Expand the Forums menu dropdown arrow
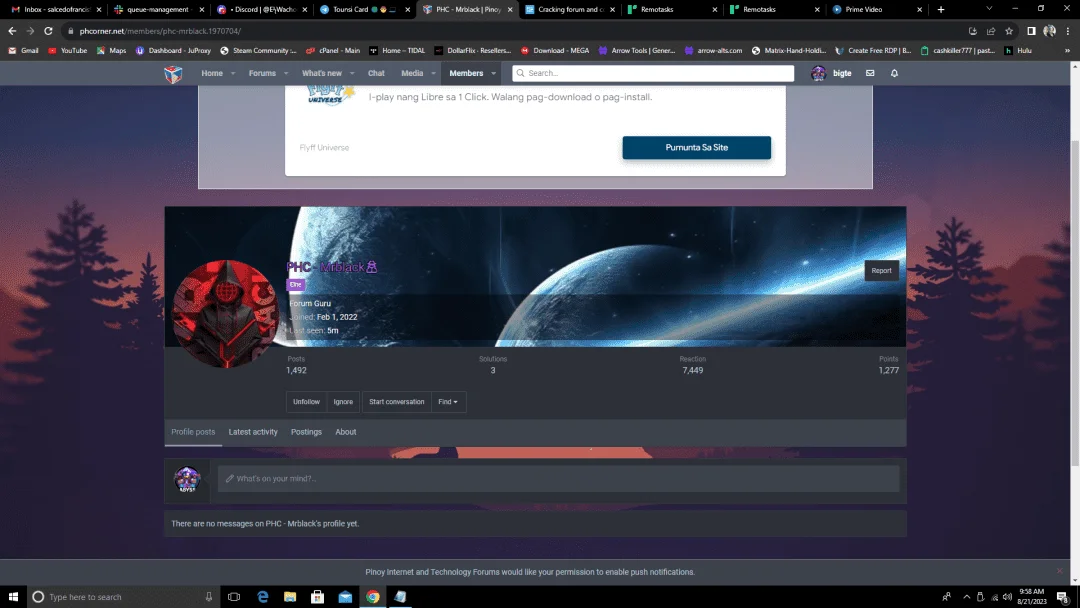The width and height of the screenshot is (1080, 608). pyautogui.click(x=285, y=74)
